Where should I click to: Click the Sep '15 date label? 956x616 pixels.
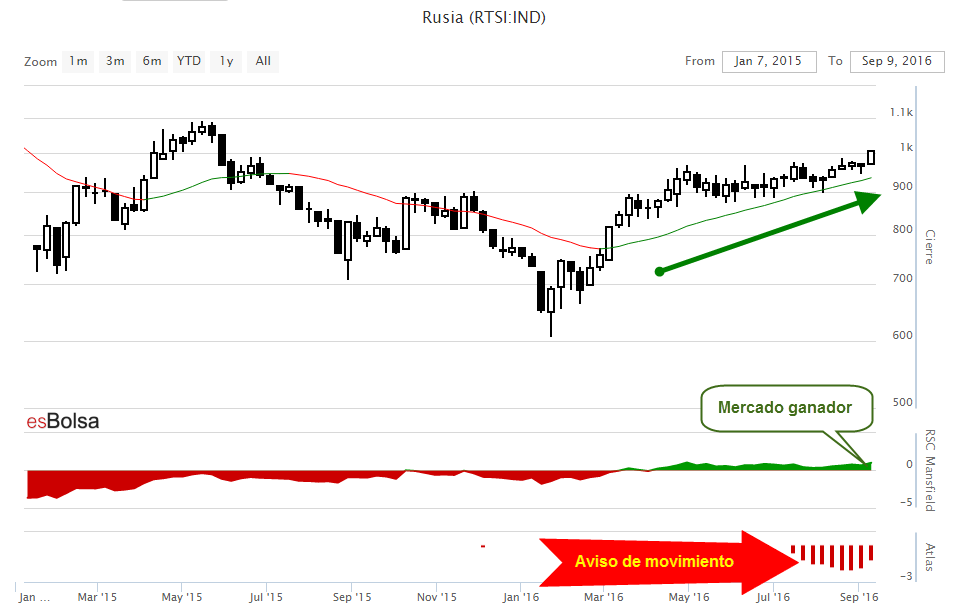click(x=352, y=597)
